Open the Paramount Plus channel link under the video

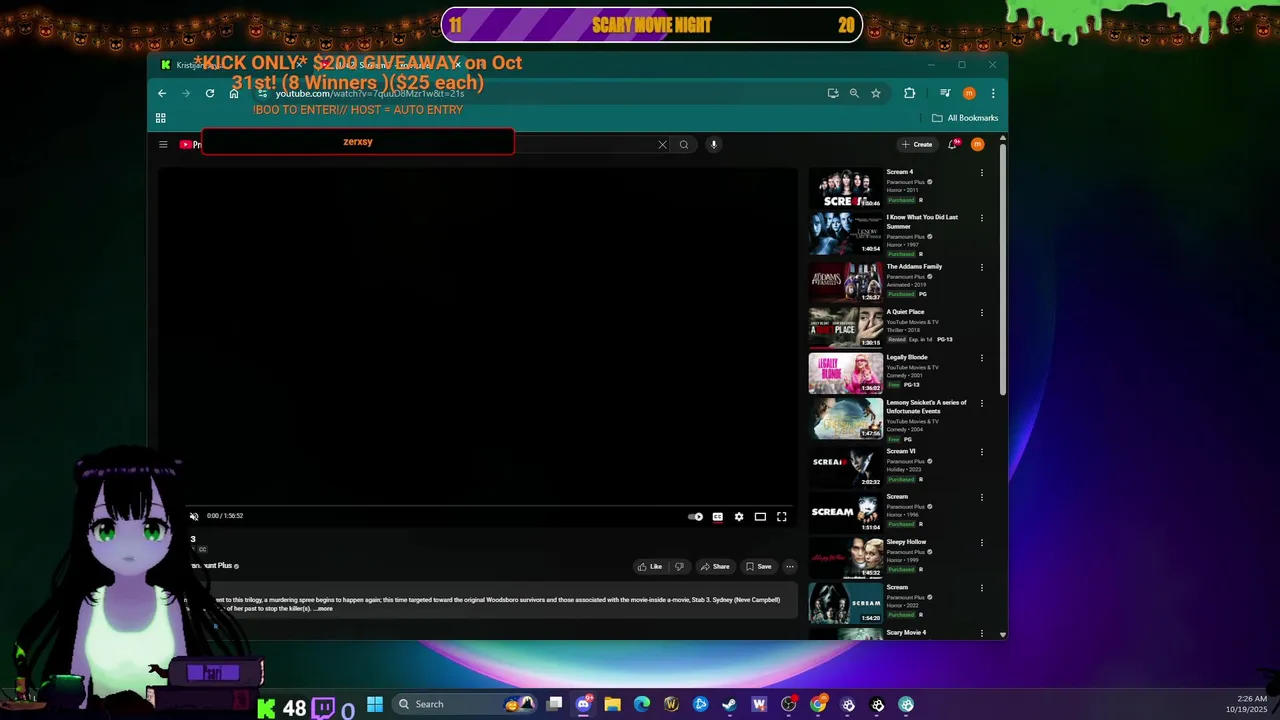click(x=210, y=566)
